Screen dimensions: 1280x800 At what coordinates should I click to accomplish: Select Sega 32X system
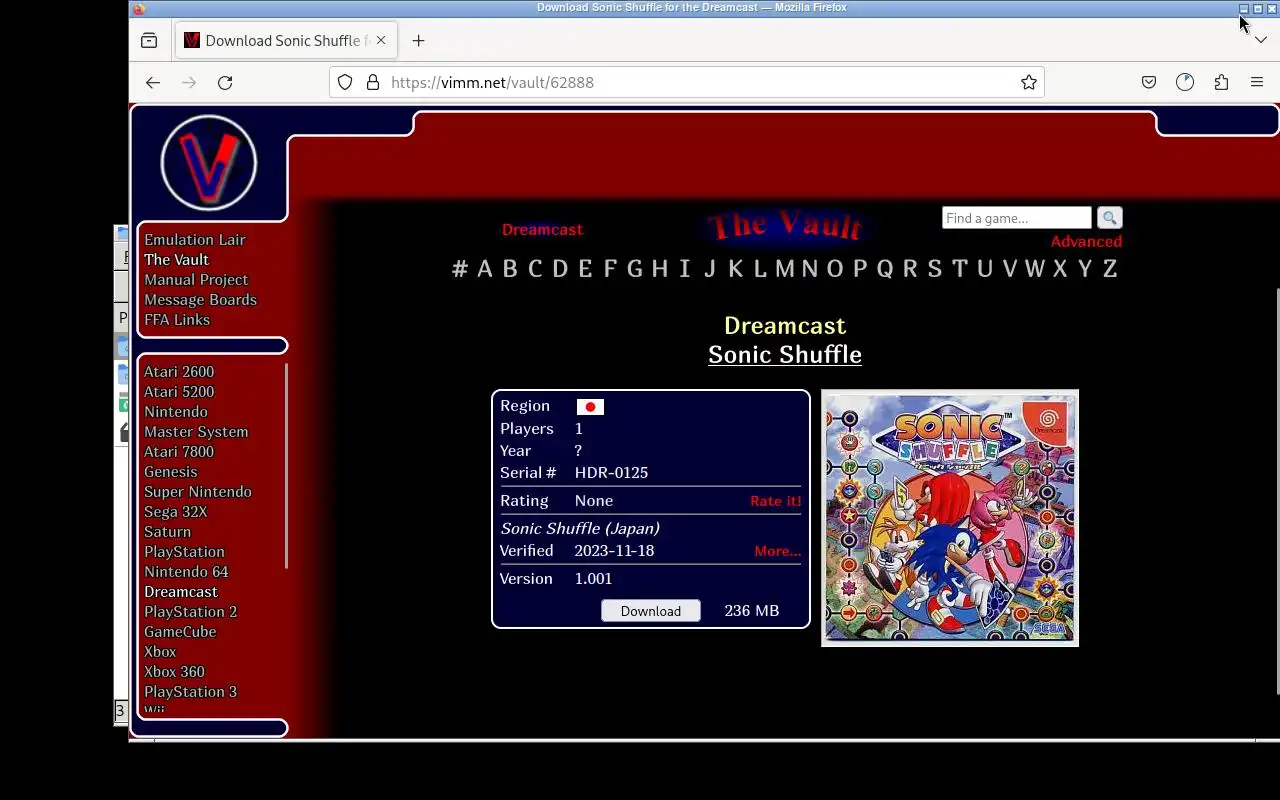click(176, 511)
